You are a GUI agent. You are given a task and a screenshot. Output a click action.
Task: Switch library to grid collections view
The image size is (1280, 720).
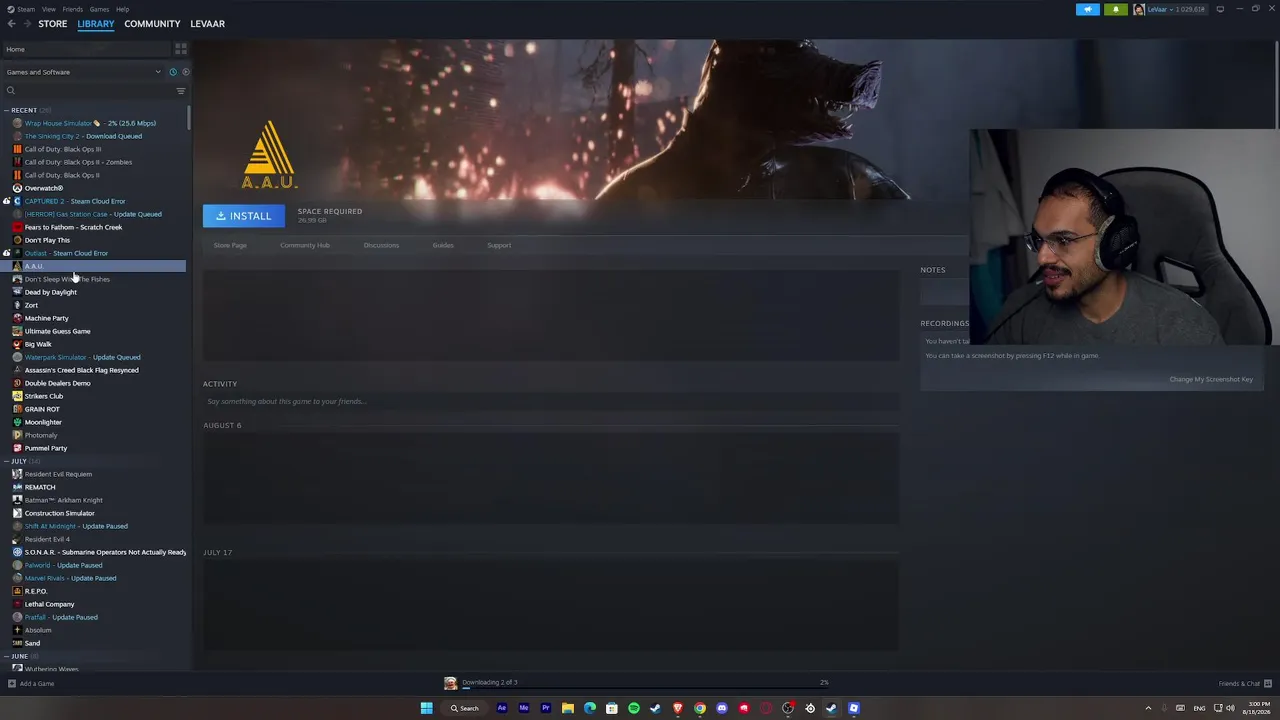click(x=181, y=49)
